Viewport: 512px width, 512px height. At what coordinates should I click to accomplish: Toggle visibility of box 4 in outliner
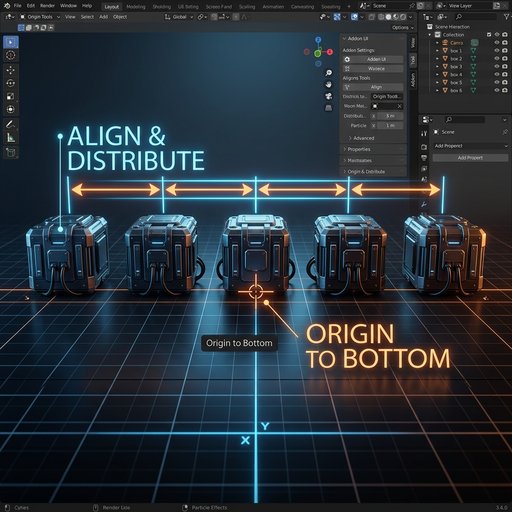tap(497, 74)
